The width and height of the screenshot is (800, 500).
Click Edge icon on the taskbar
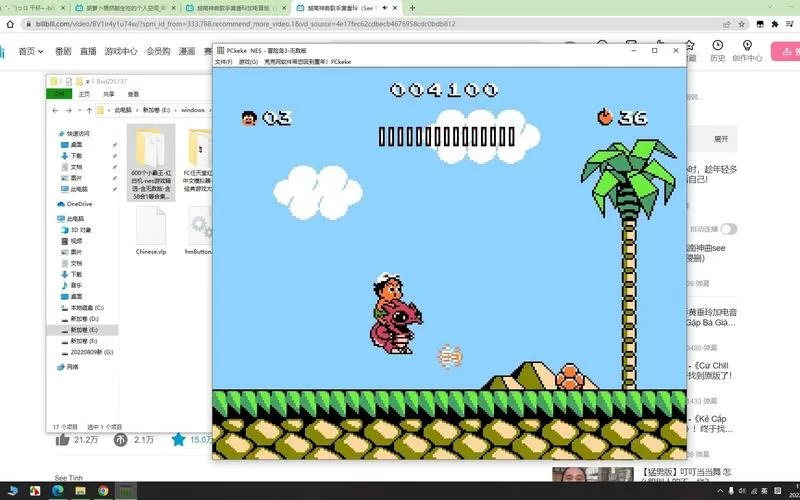click(57, 491)
